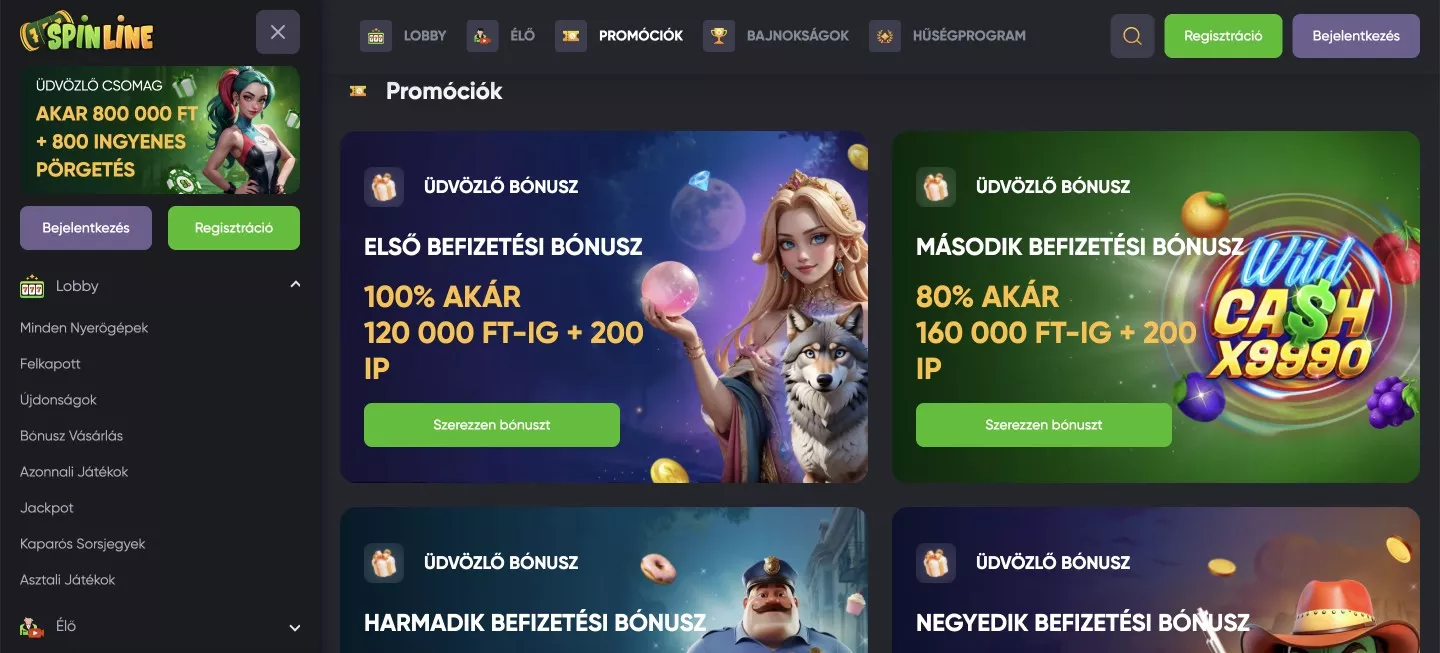The image size is (1440, 653).
Task: Close the sidebar with the X button
Action: [278, 32]
